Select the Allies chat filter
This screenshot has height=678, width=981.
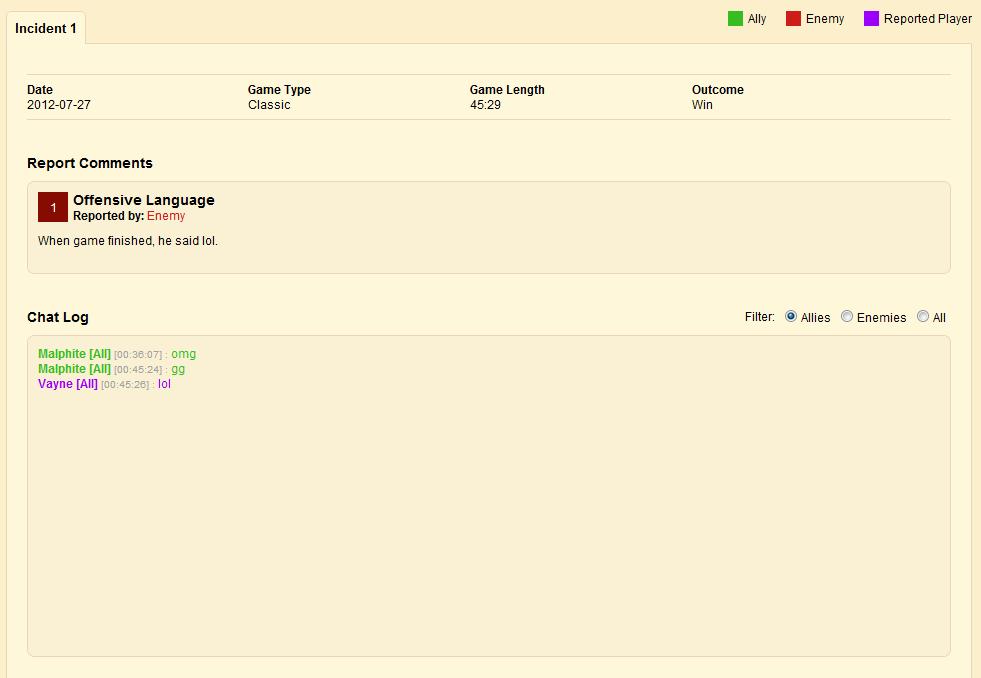[791, 317]
